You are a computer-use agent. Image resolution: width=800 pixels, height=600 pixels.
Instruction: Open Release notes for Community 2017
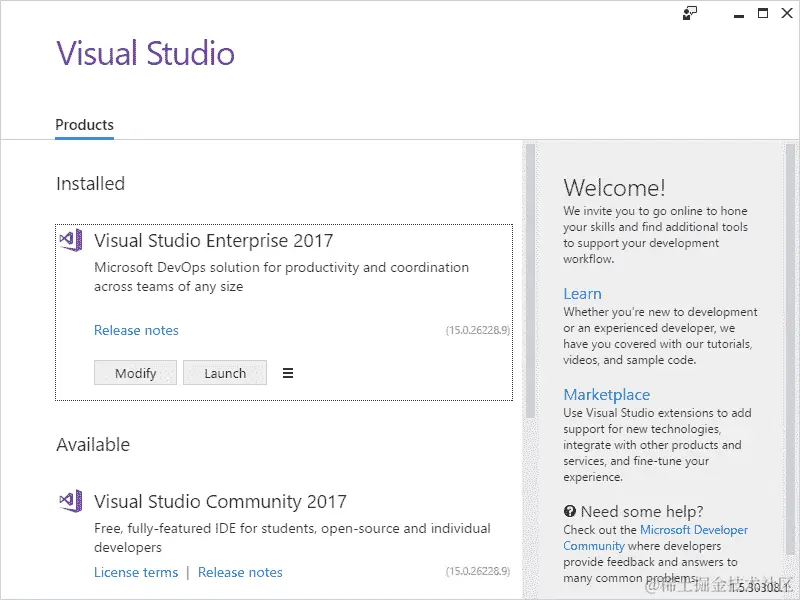(x=240, y=572)
